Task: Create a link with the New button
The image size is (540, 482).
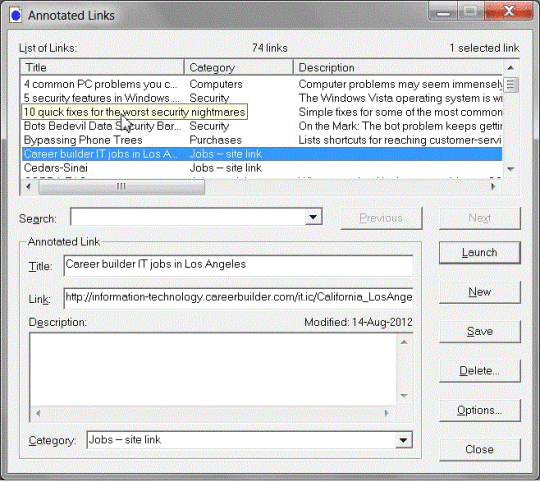Action: tap(479, 292)
